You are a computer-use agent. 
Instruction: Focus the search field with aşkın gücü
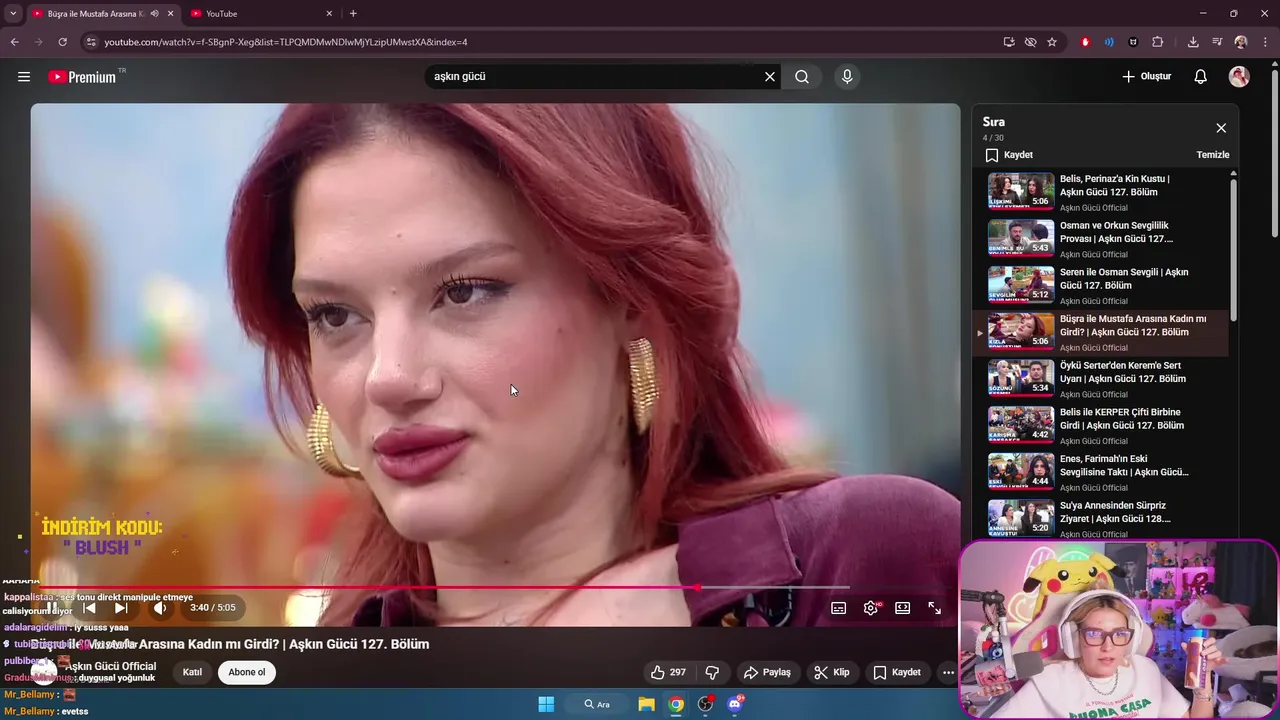595,77
